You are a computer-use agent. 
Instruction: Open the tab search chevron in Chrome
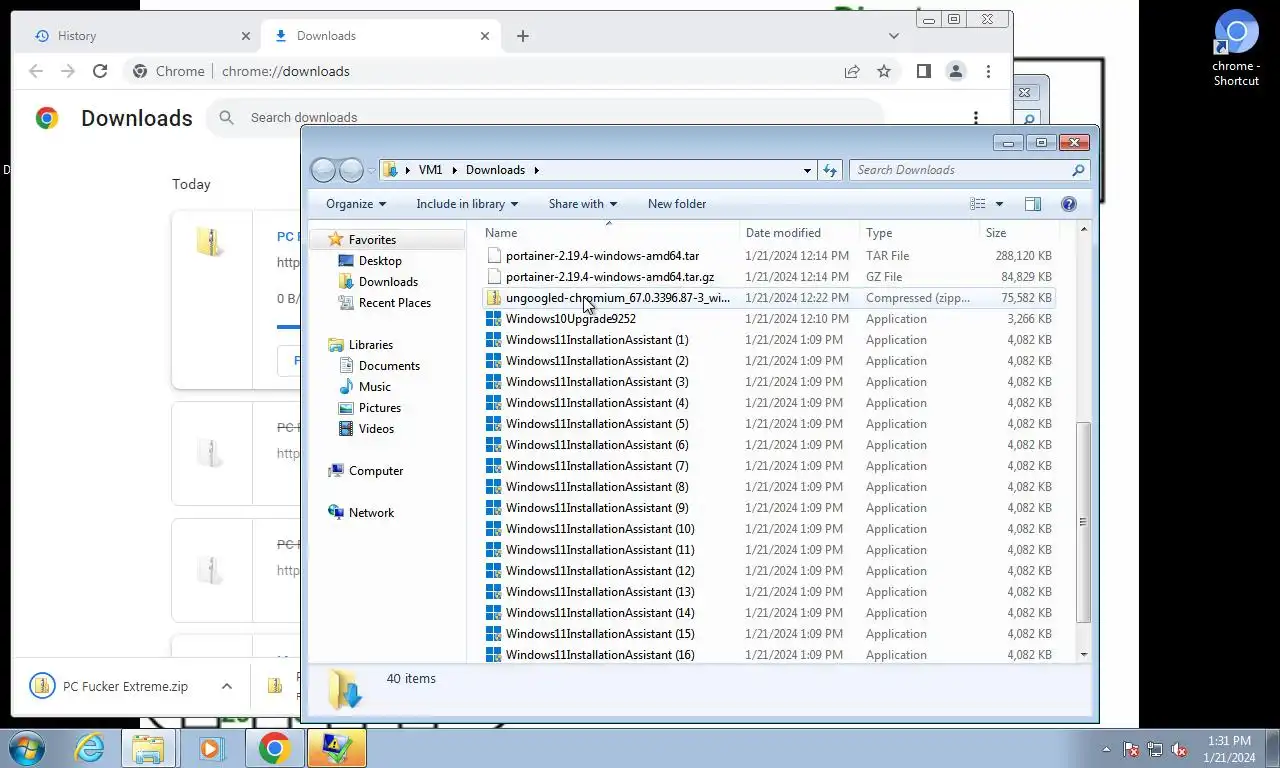coord(894,36)
